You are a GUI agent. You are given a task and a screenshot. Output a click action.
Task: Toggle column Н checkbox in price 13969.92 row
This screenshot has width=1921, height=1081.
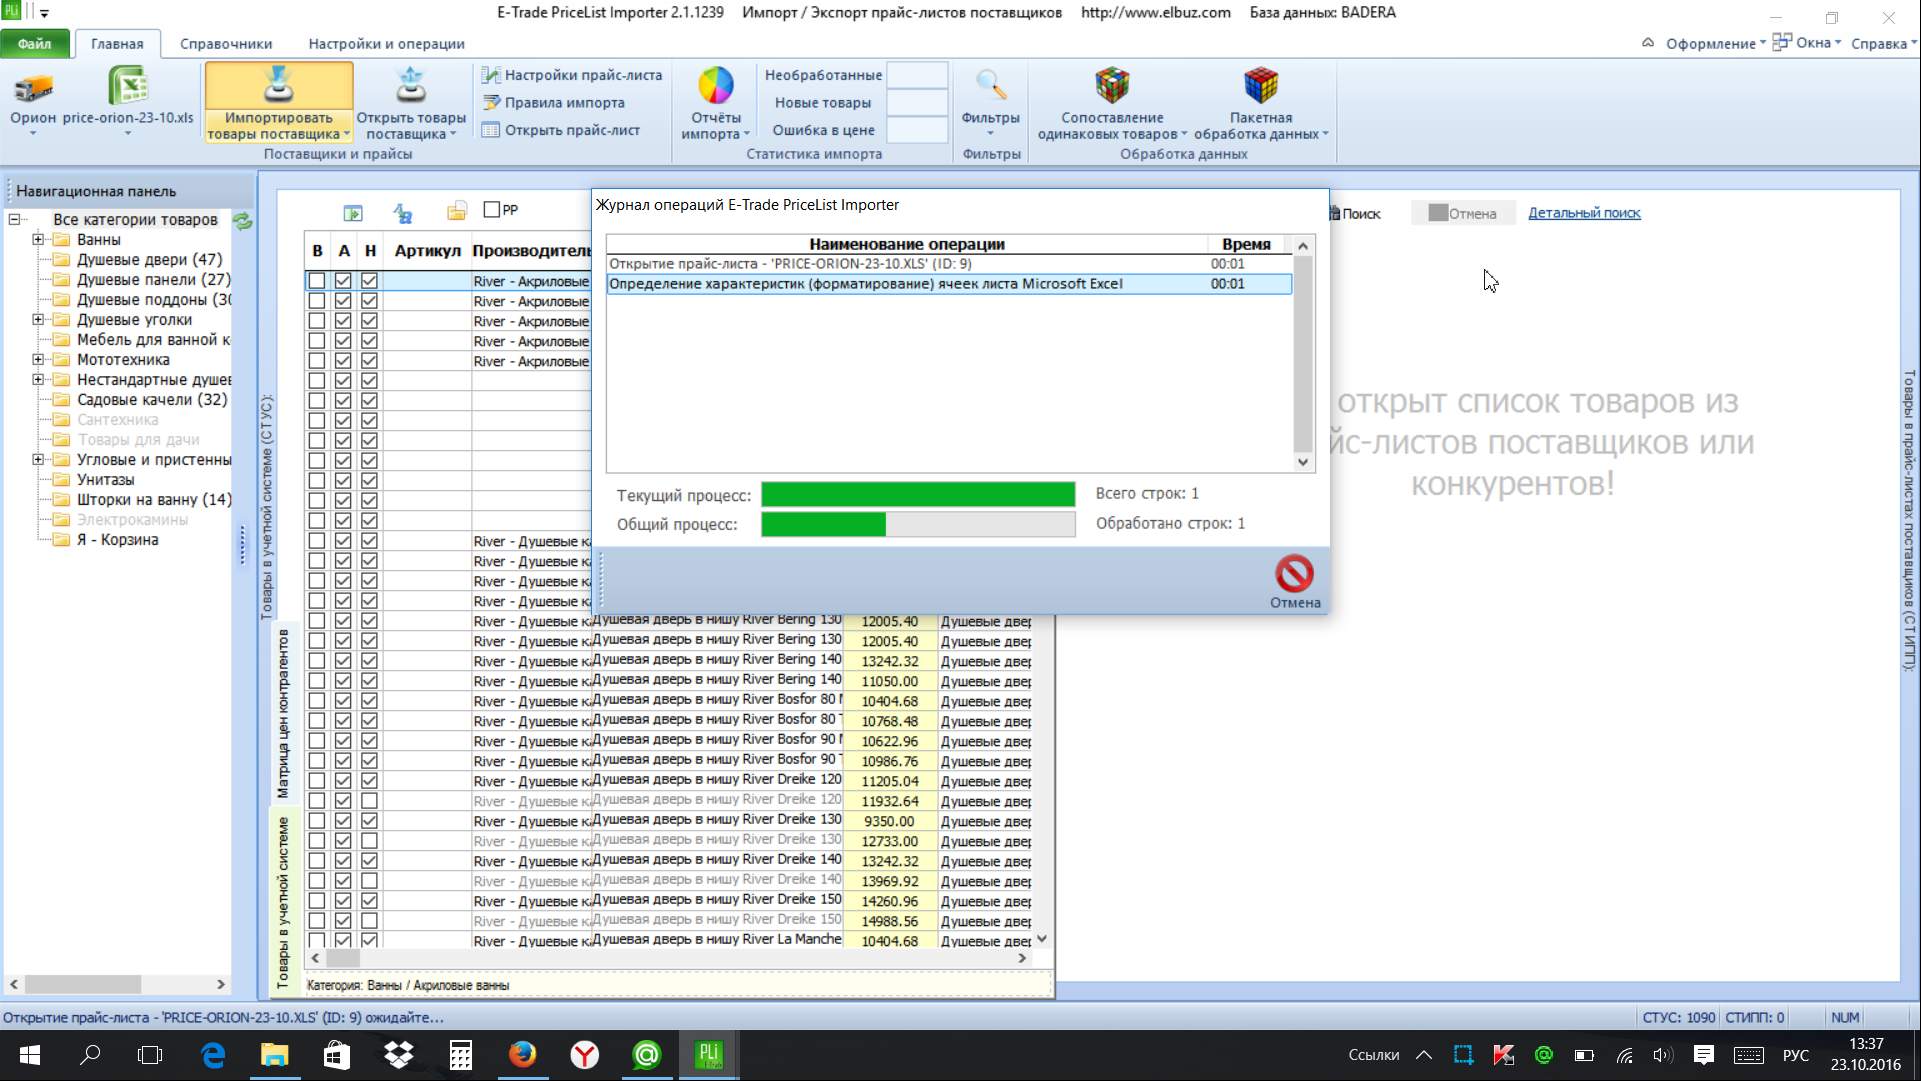[369, 881]
